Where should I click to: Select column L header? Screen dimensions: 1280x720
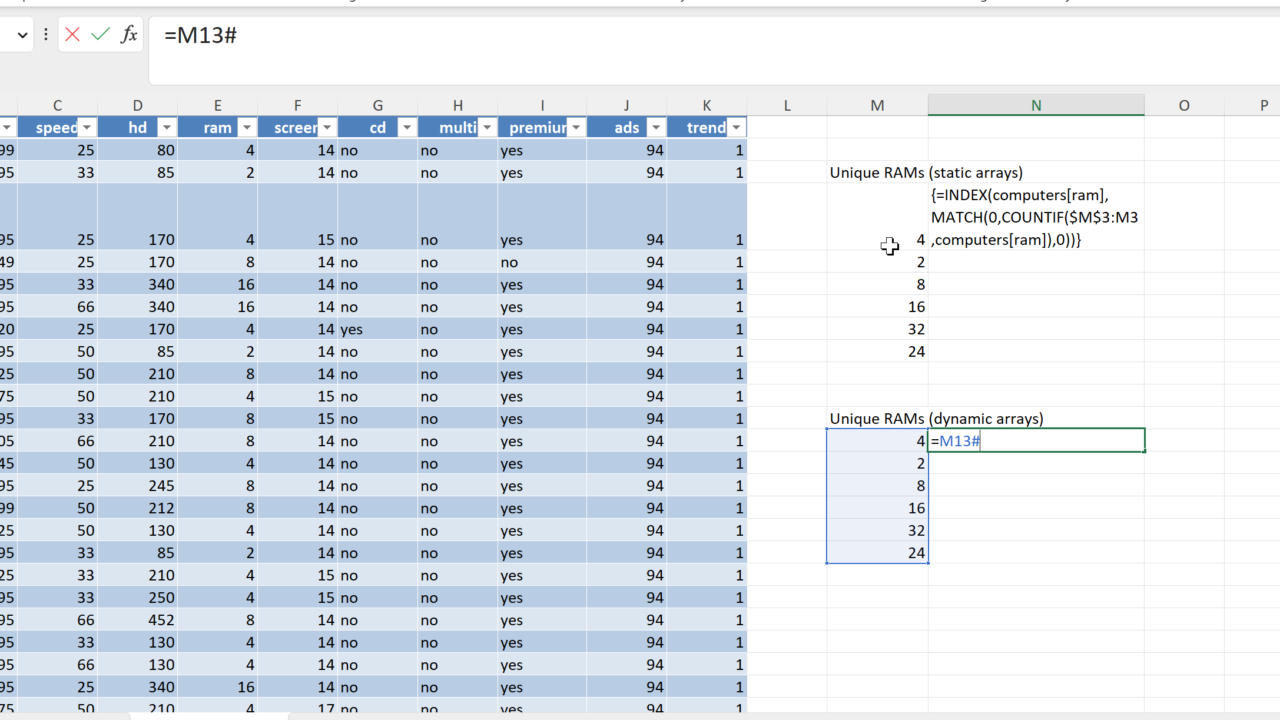point(787,105)
